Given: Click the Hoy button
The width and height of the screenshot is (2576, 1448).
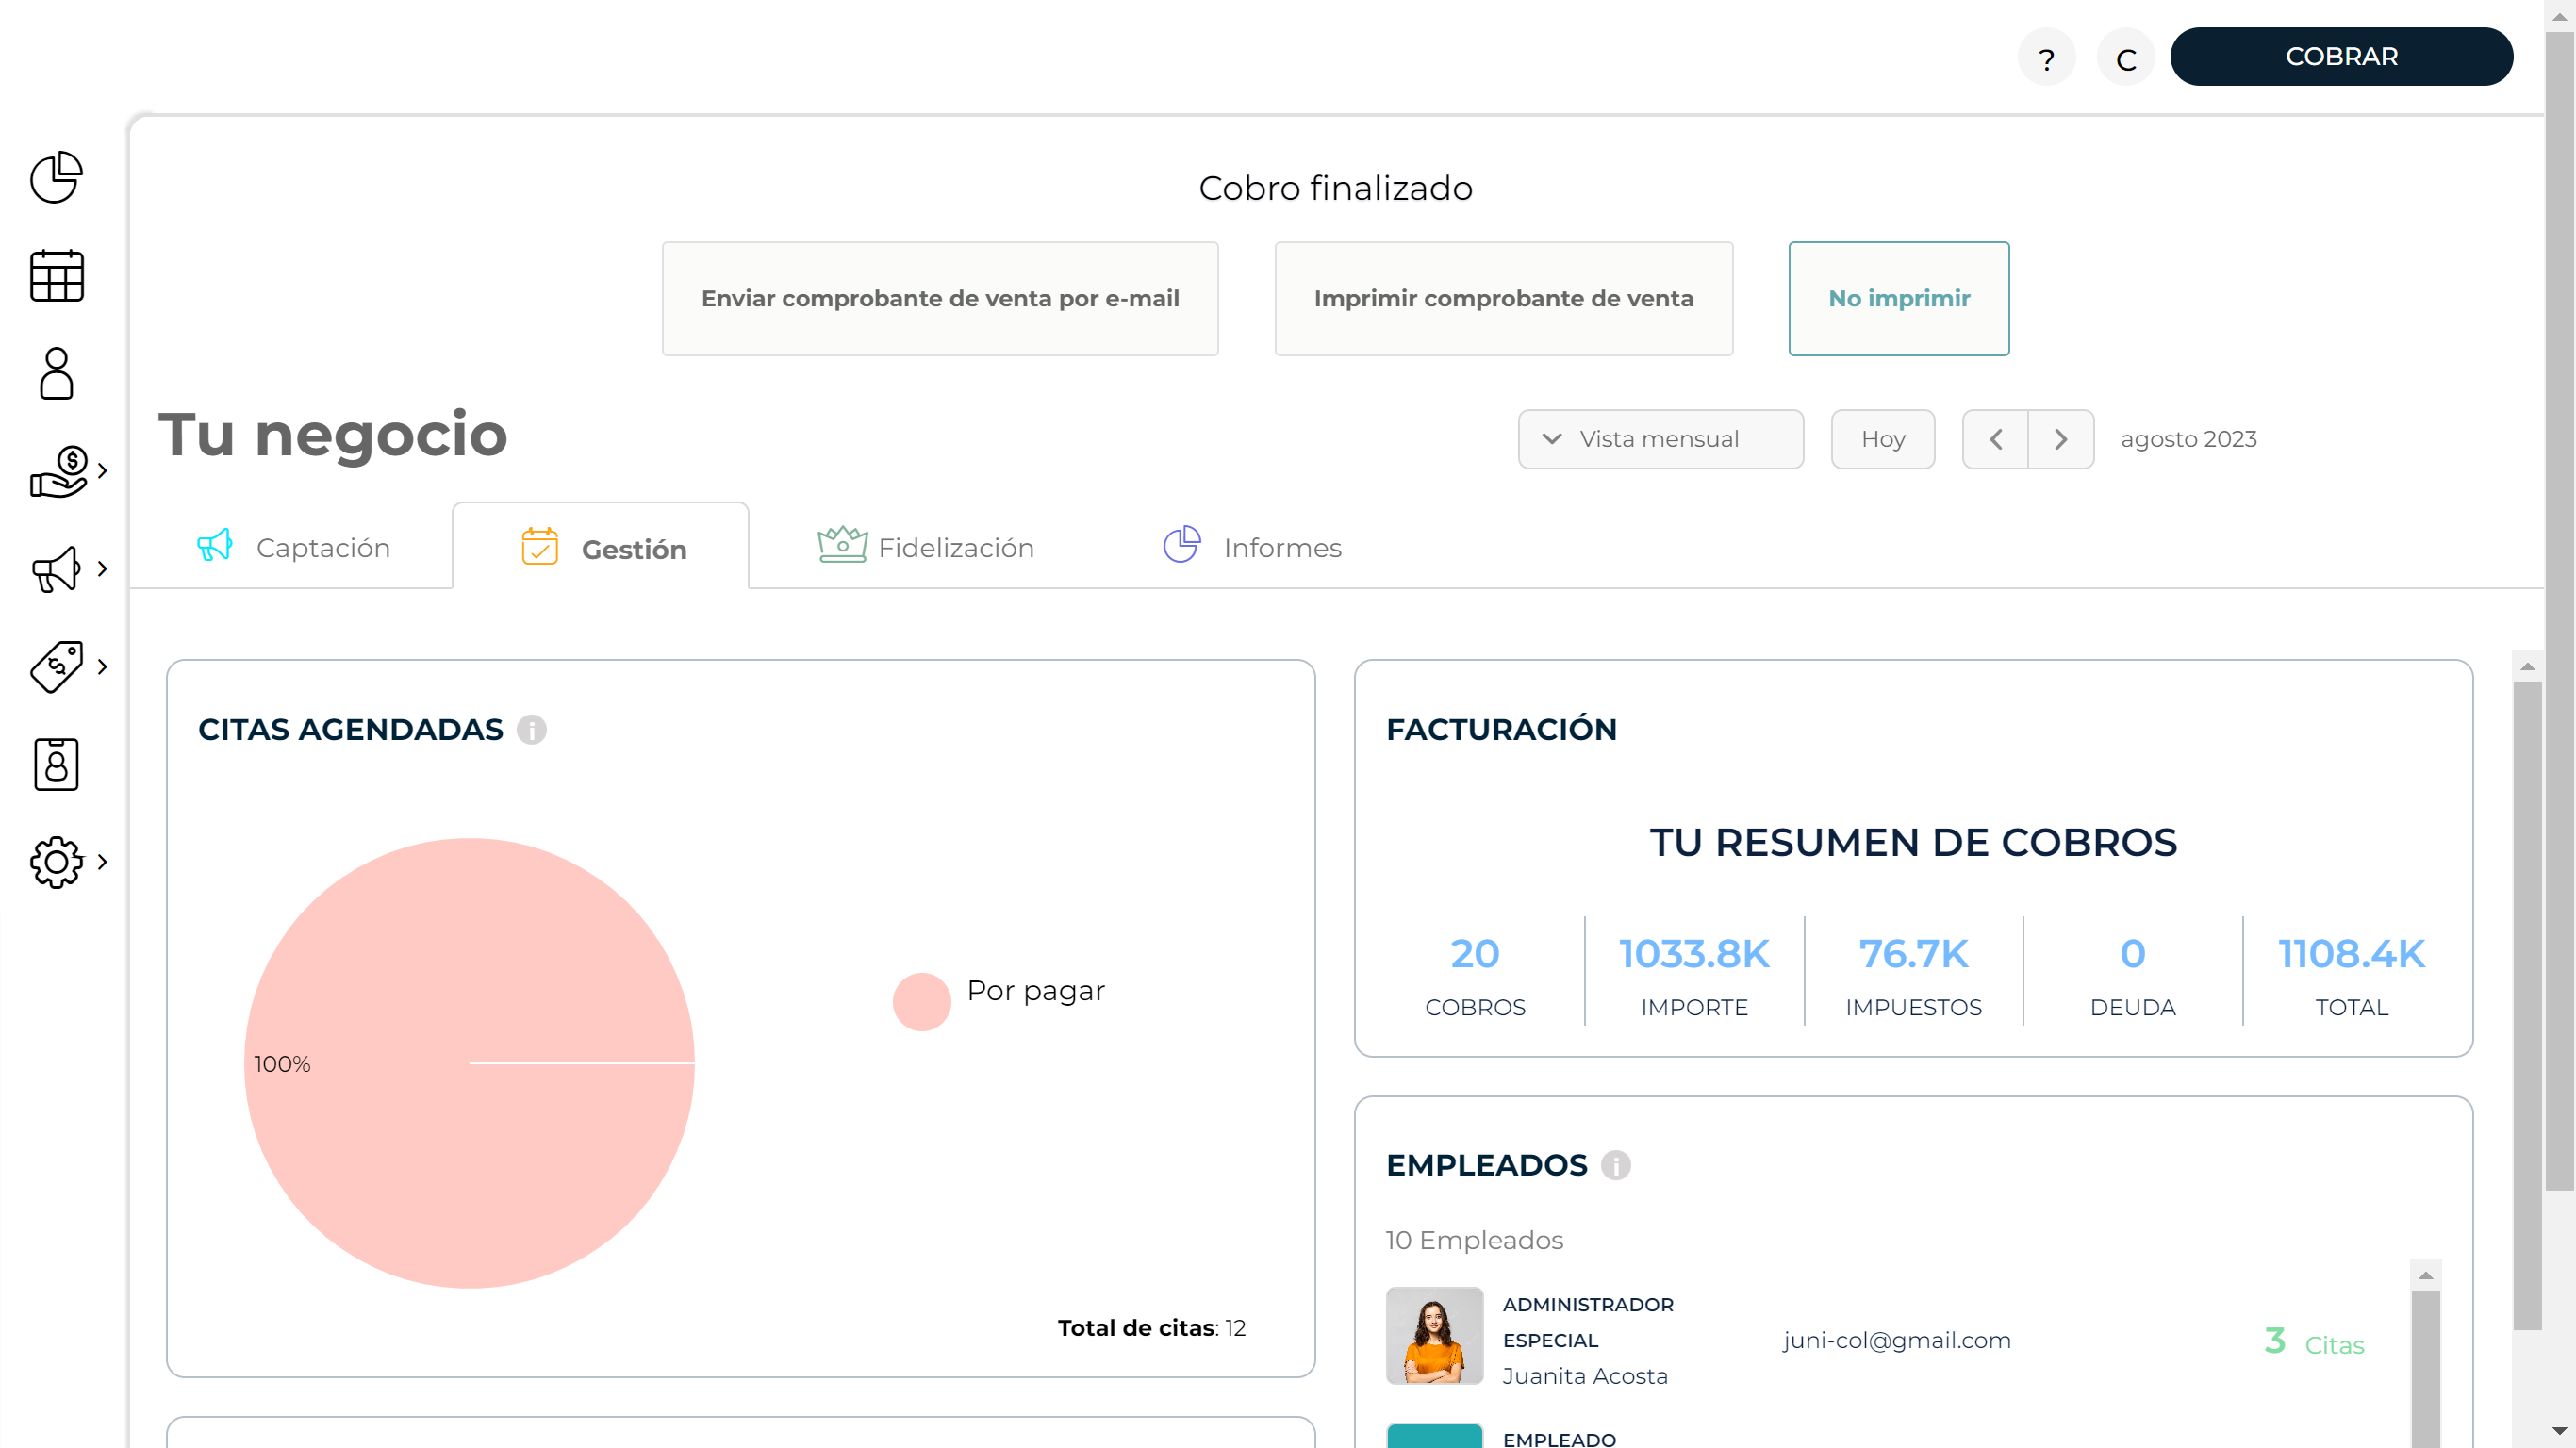Looking at the screenshot, I should tap(1883, 439).
